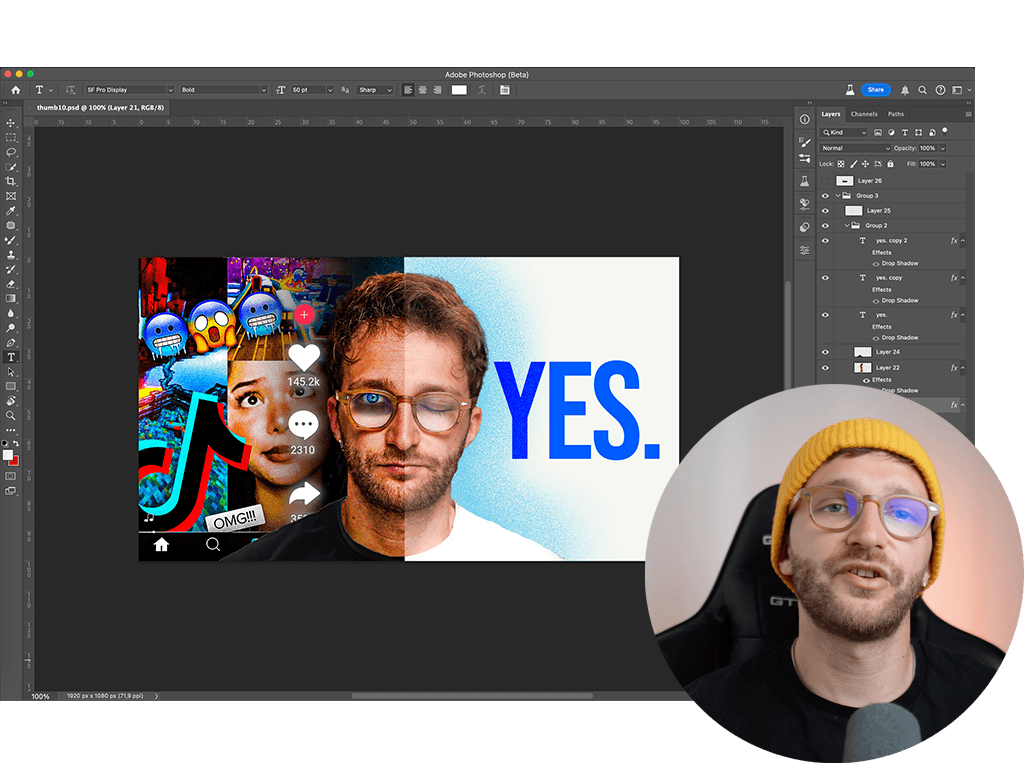This screenshot has width=1024, height=768.
Task: Open the Normal blend mode dropdown
Action: click(855, 148)
